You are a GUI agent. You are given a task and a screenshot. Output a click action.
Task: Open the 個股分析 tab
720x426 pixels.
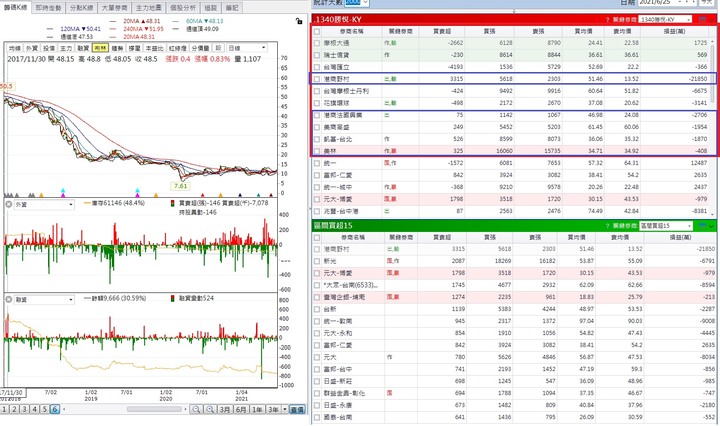pyautogui.click(x=183, y=7)
